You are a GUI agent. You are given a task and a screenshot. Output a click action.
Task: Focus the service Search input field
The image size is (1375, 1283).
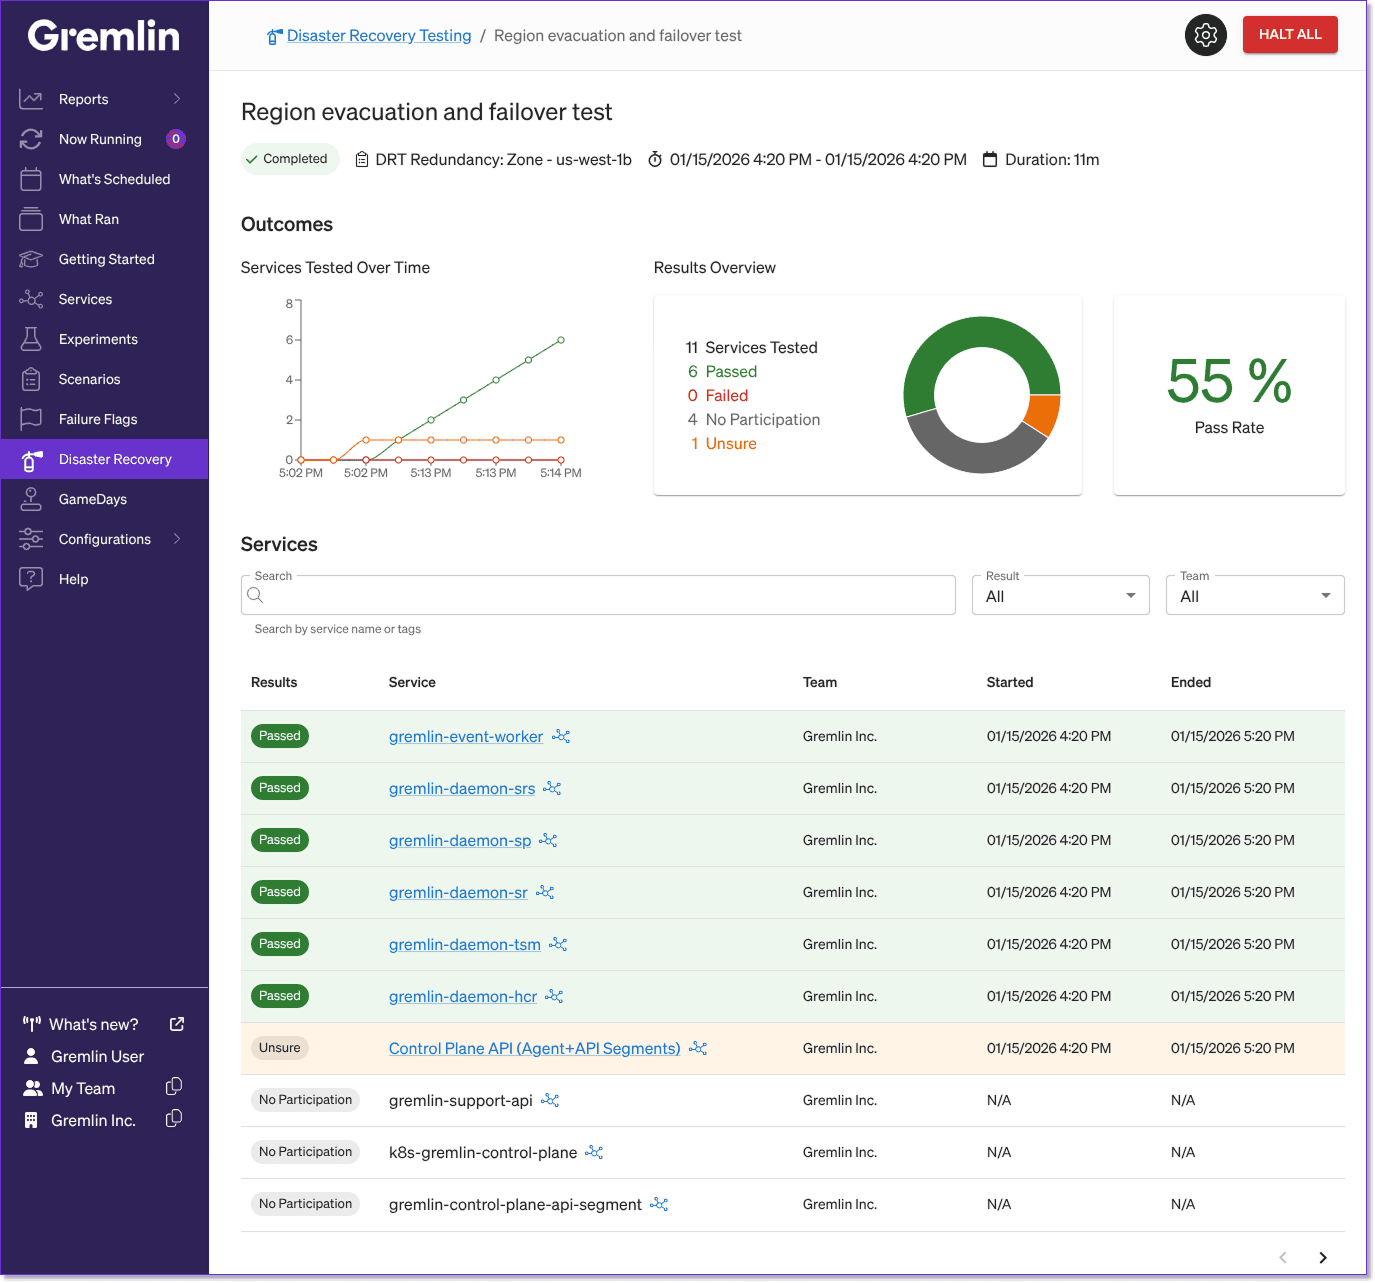pyautogui.click(x=598, y=595)
